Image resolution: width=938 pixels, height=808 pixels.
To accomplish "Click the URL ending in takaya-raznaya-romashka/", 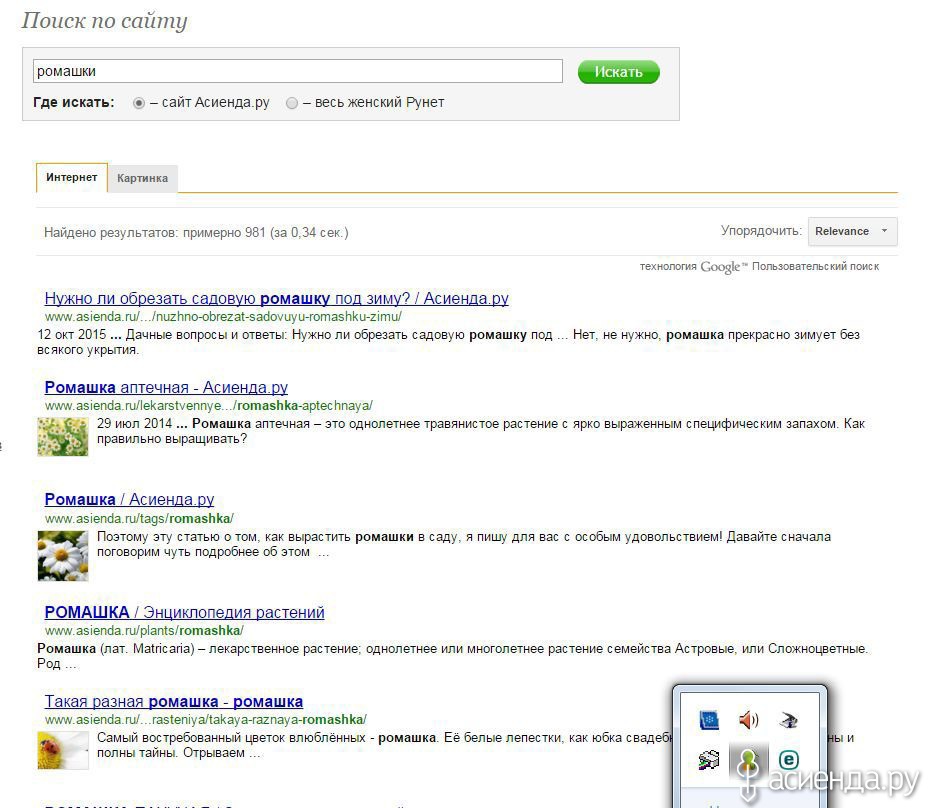I will (x=206, y=719).
